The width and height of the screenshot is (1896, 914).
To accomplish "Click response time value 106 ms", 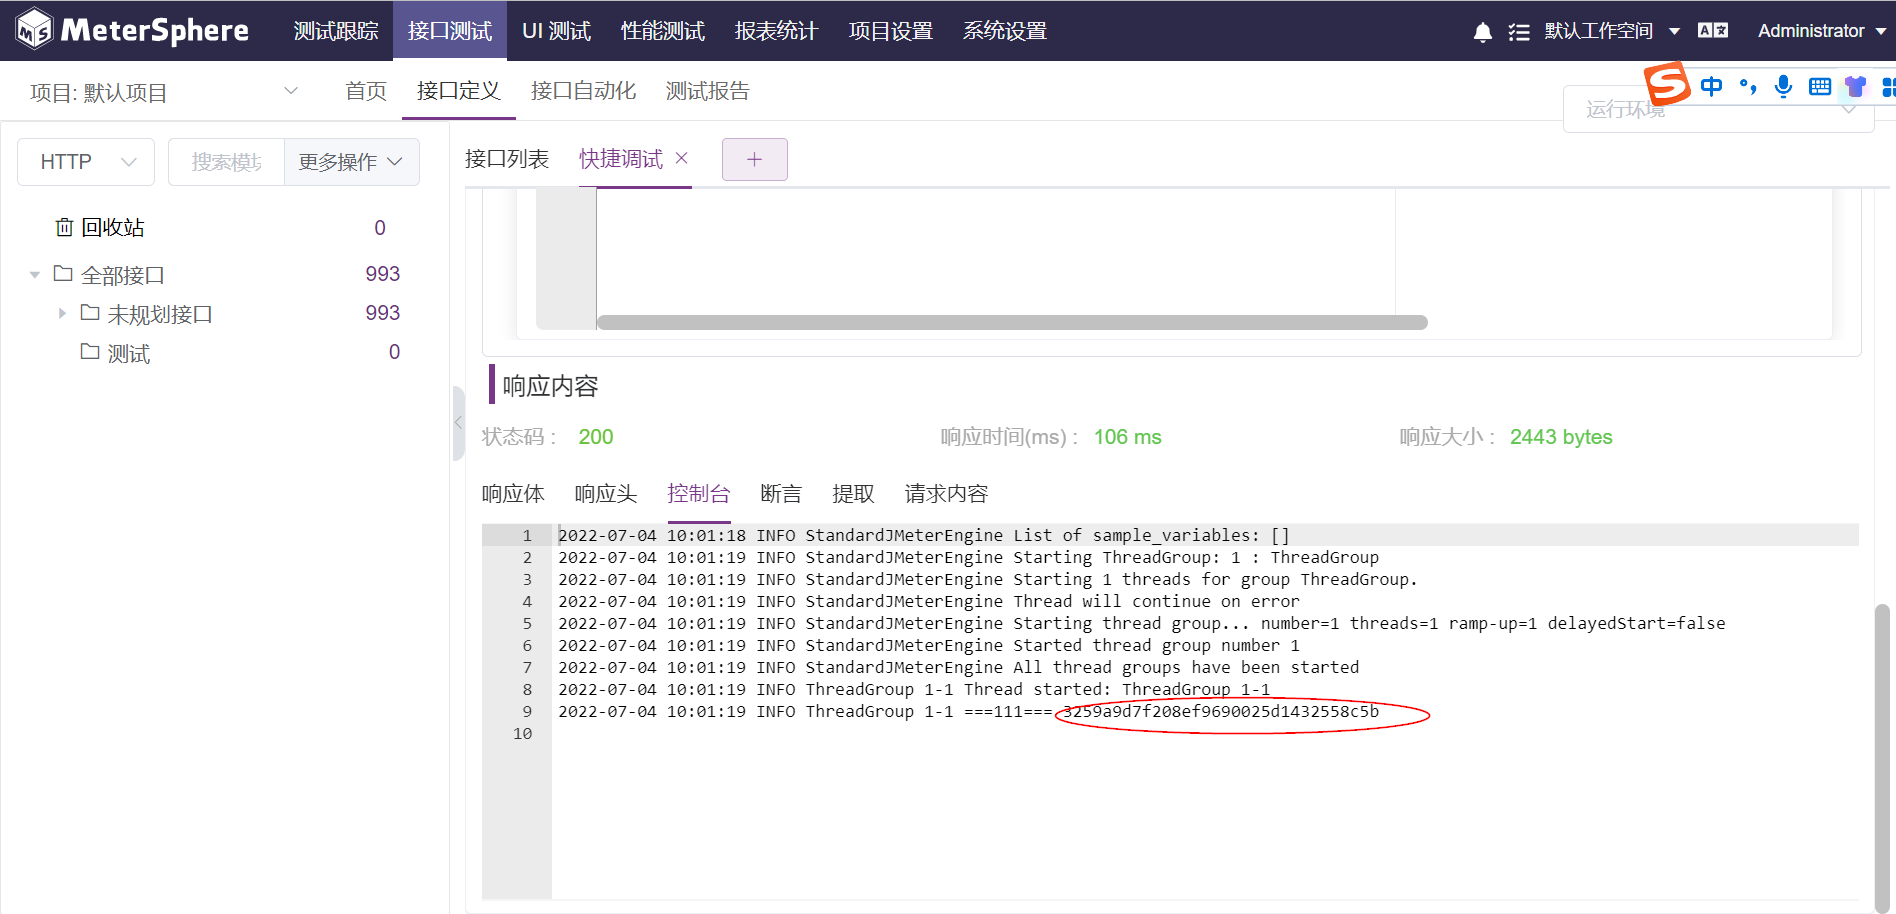I will point(1128,437).
